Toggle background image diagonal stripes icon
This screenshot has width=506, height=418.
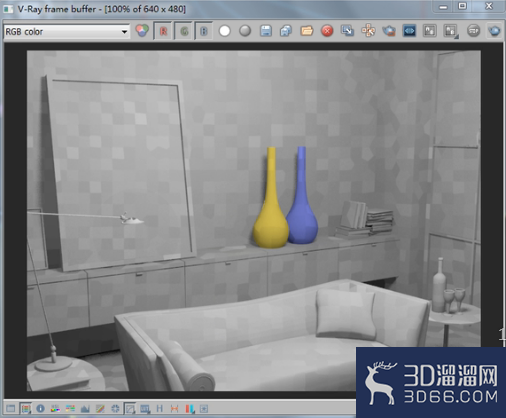[100, 408]
